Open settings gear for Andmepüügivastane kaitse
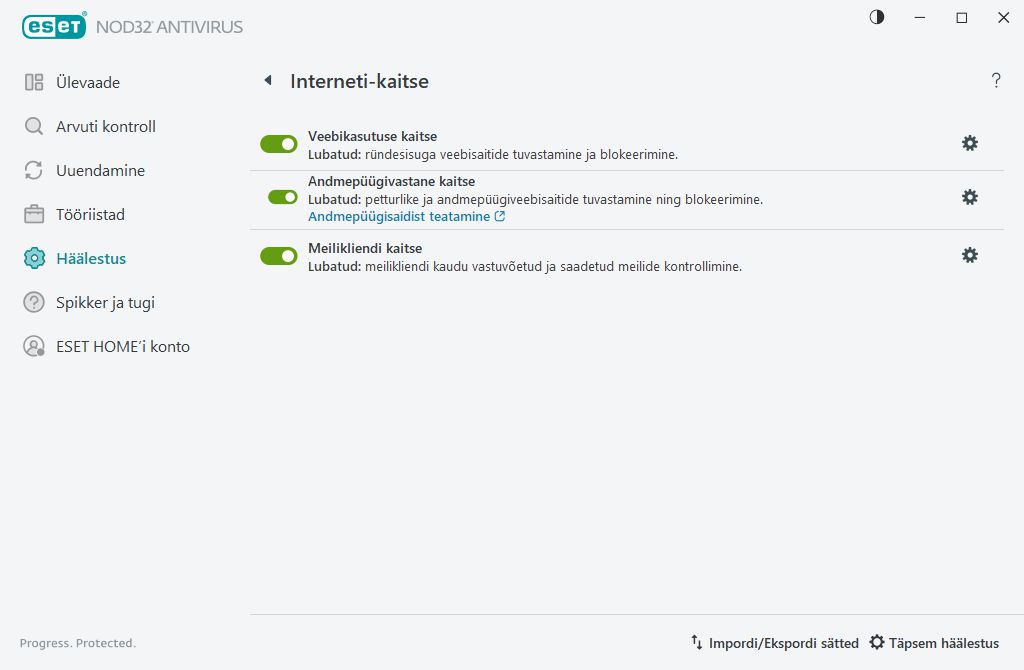Image resolution: width=1024 pixels, height=670 pixels. [x=969, y=197]
